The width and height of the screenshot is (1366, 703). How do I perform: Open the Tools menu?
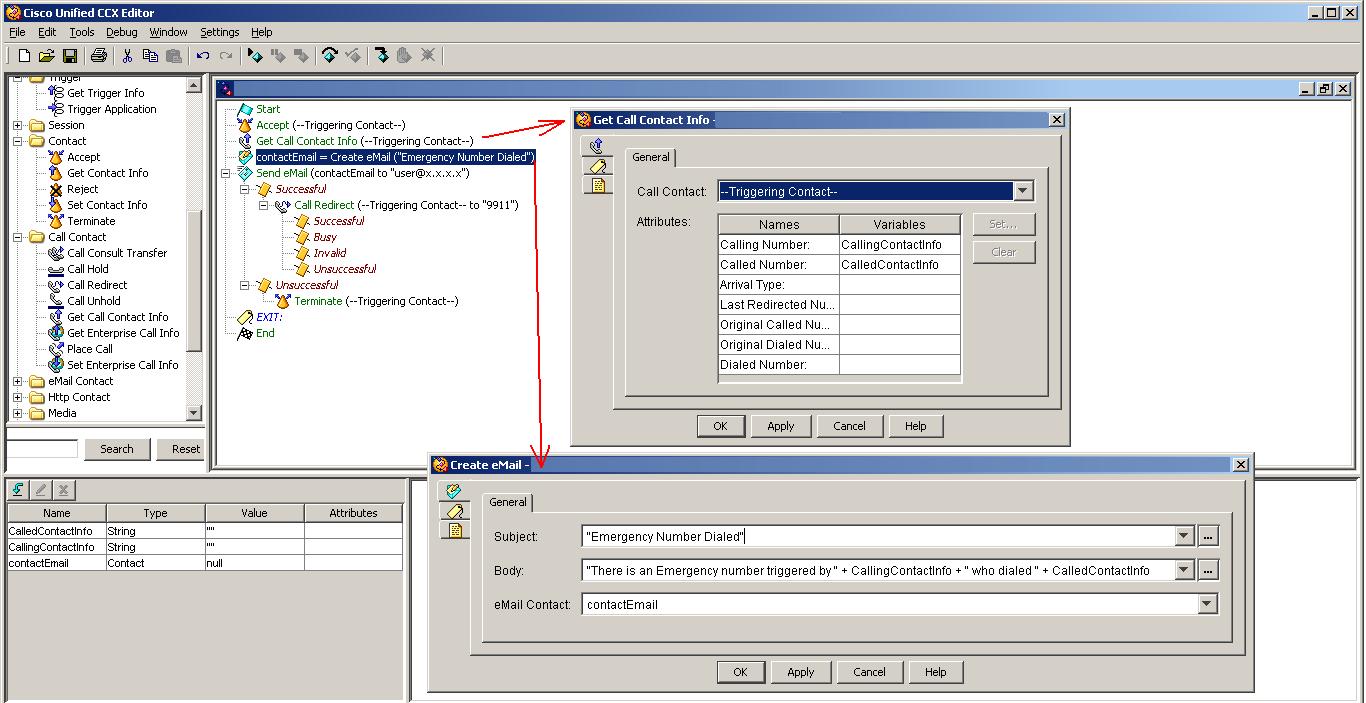click(x=81, y=32)
